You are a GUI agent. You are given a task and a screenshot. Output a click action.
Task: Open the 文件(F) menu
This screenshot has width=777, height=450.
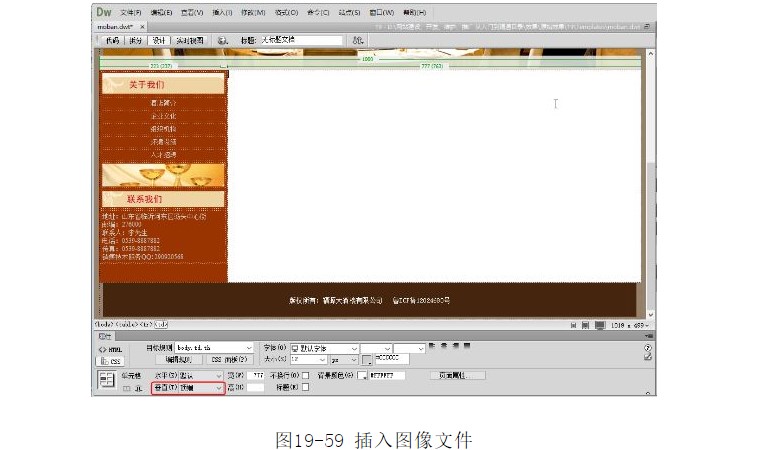click(131, 12)
